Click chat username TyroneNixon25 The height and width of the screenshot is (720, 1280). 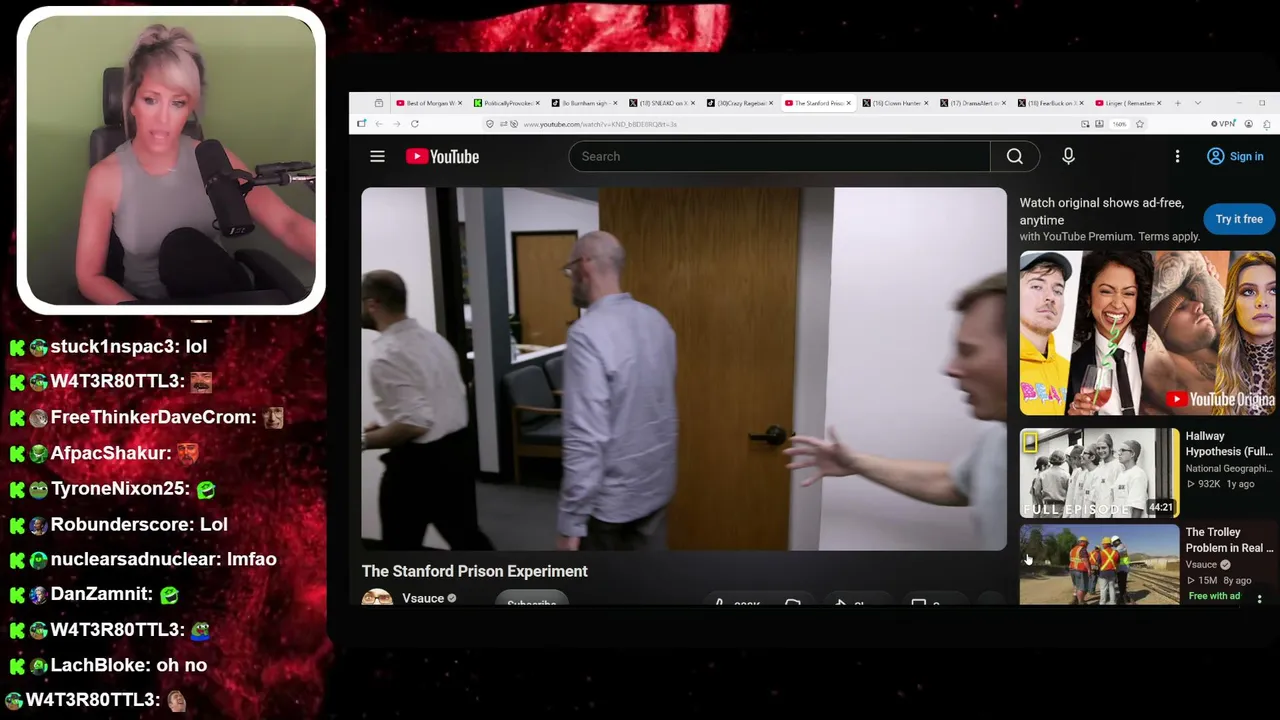(120, 489)
